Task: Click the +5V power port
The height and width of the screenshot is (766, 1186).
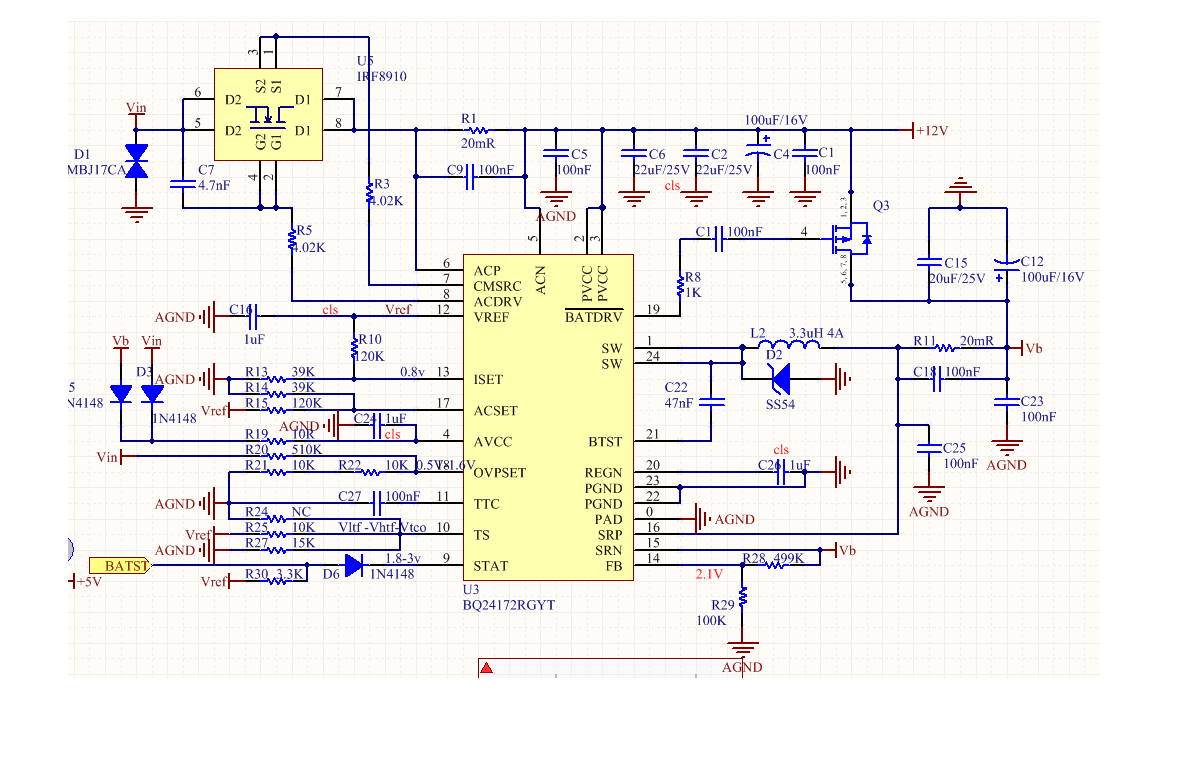Action: [85, 581]
